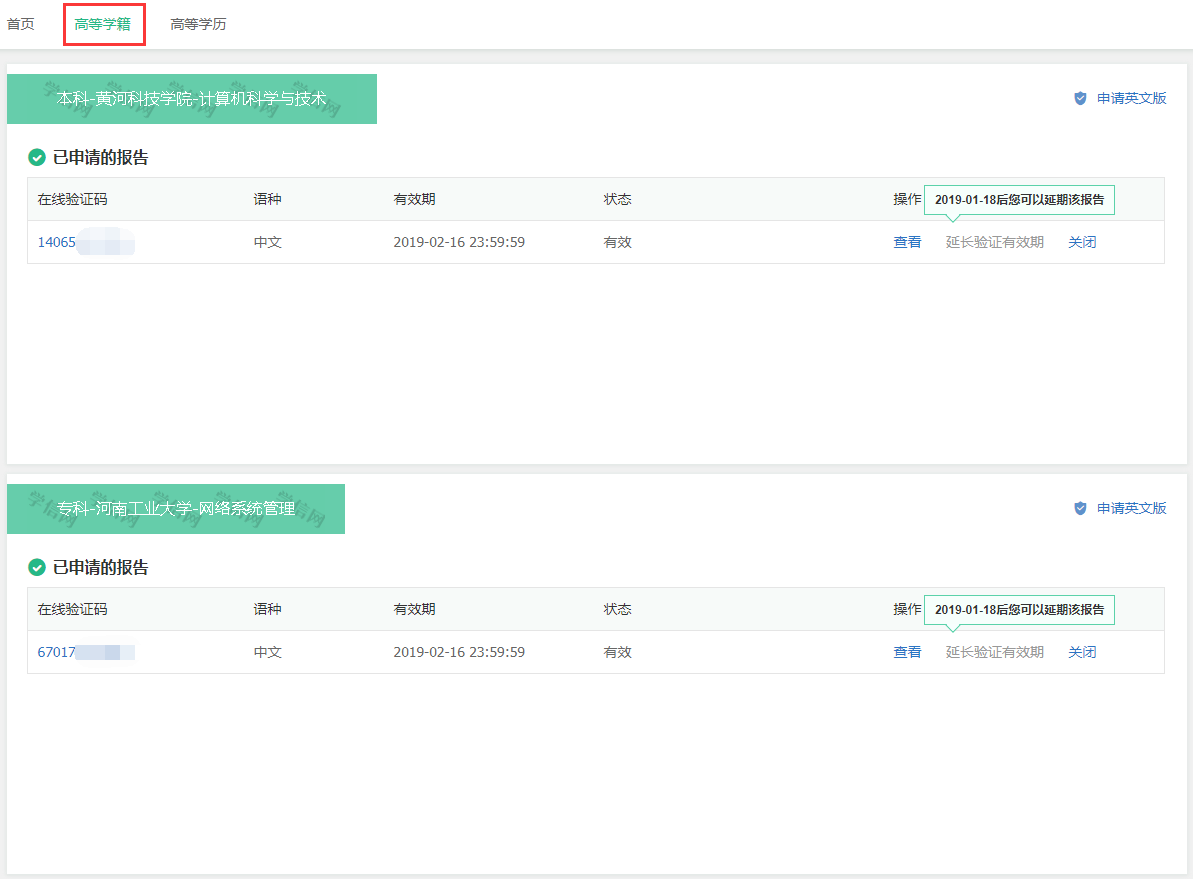This screenshot has height=879, width=1193.
Task: Click the 2019-01-18 tooltip in 本科 section
Action: pos(1019,200)
